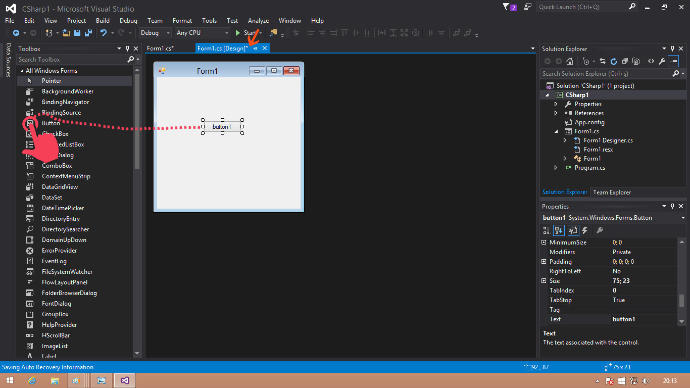Click Solution Explorer search magnifier icon

point(676,73)
